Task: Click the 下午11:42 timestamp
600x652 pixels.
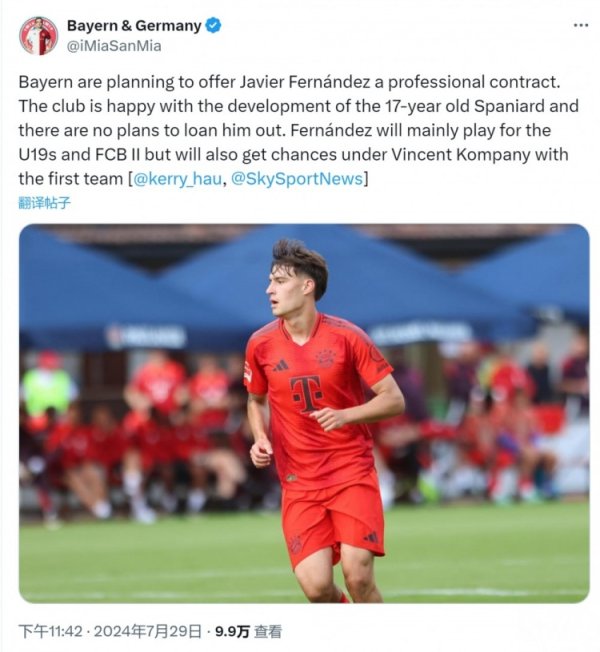Action: coord(50,632)
